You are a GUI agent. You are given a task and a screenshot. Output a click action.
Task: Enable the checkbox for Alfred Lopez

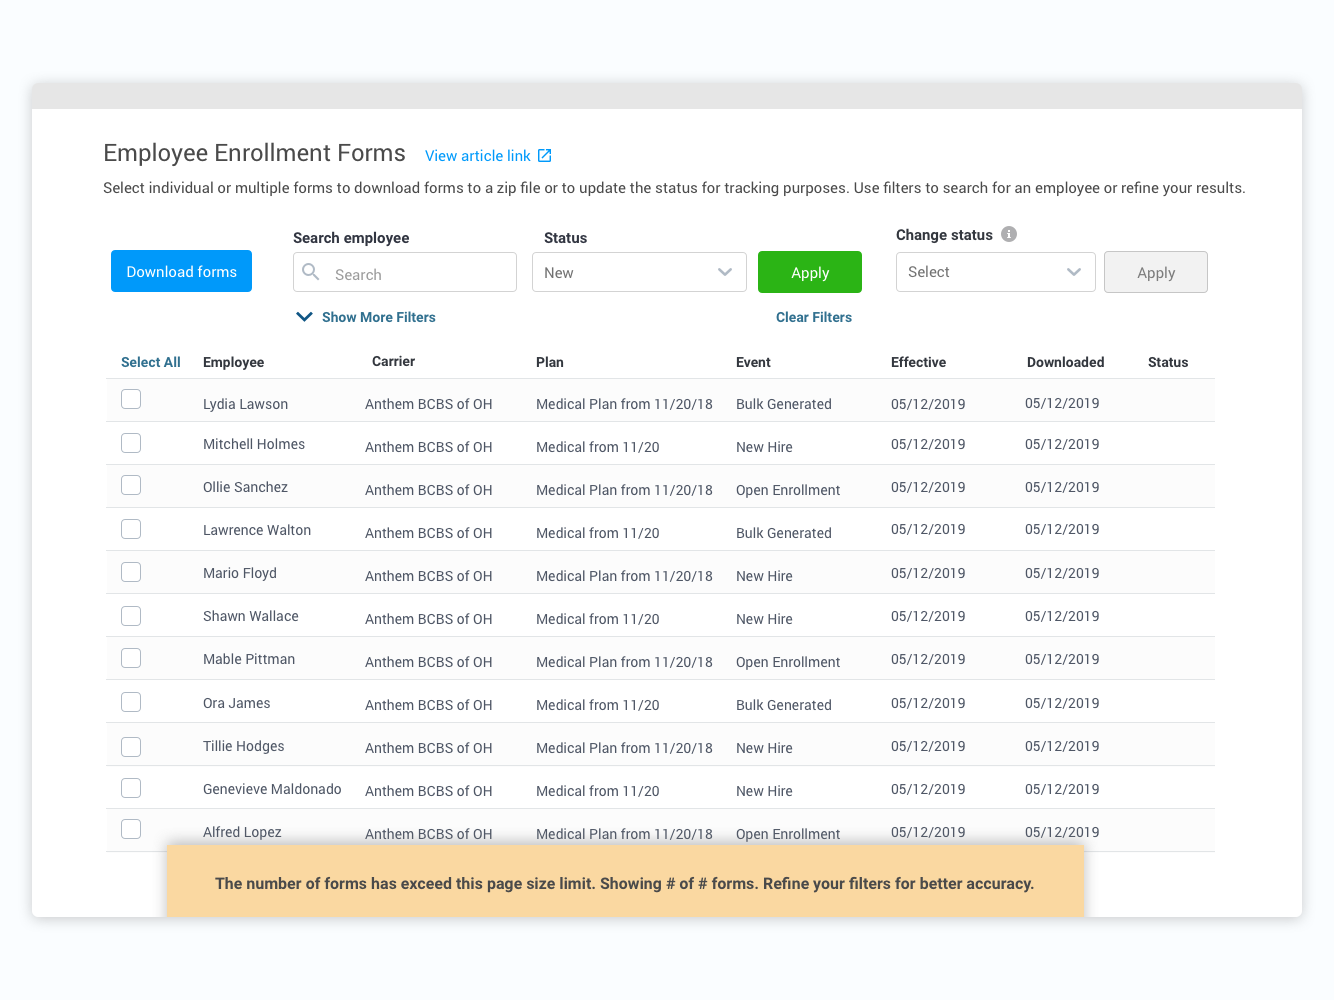tap(131, 828)
